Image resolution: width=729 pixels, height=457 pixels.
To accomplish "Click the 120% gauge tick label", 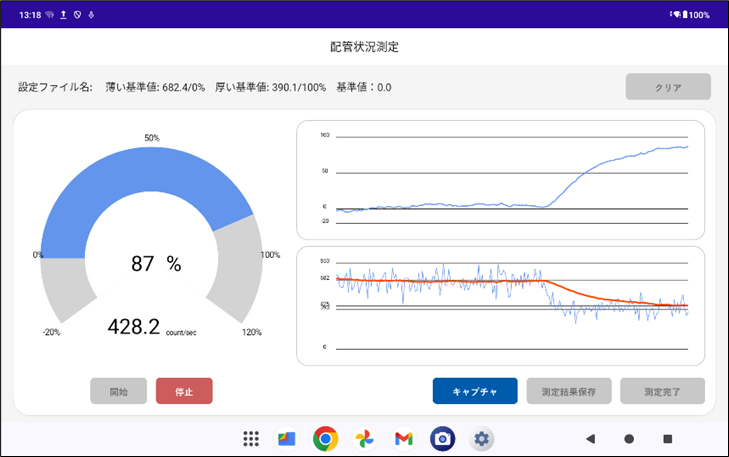I will point(252,332).
